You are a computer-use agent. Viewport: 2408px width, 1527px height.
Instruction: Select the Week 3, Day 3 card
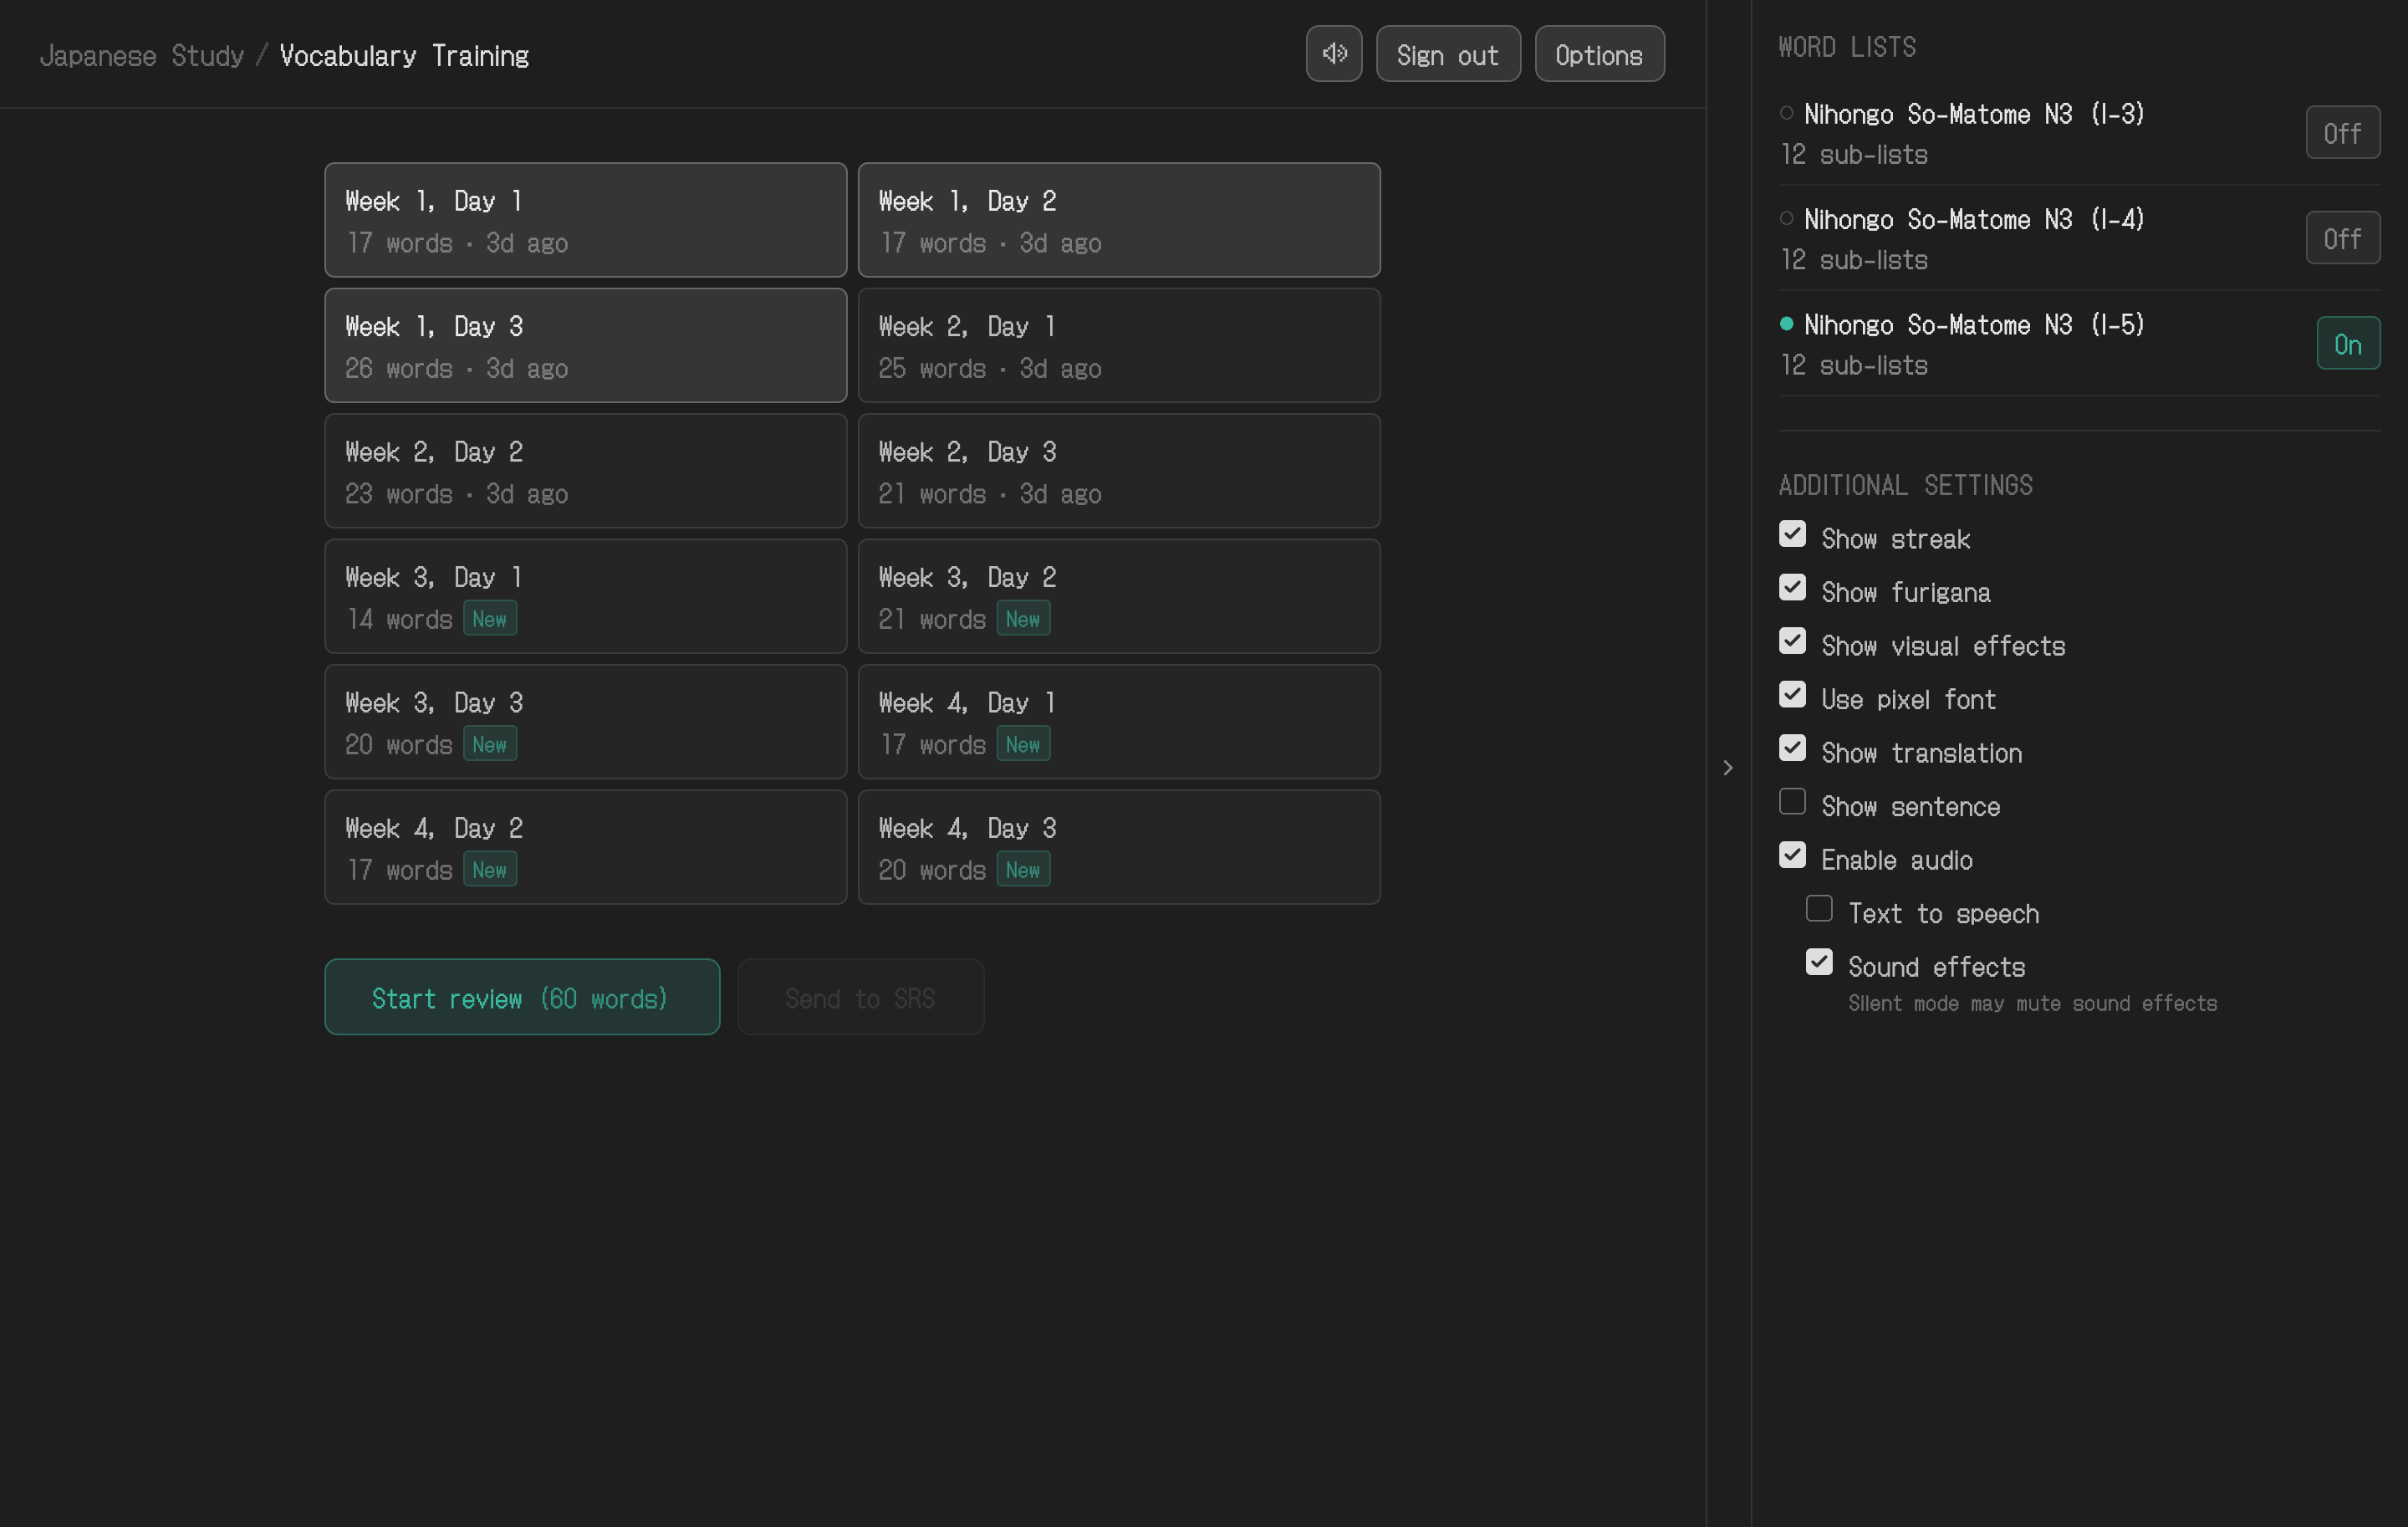coord(586,722)
